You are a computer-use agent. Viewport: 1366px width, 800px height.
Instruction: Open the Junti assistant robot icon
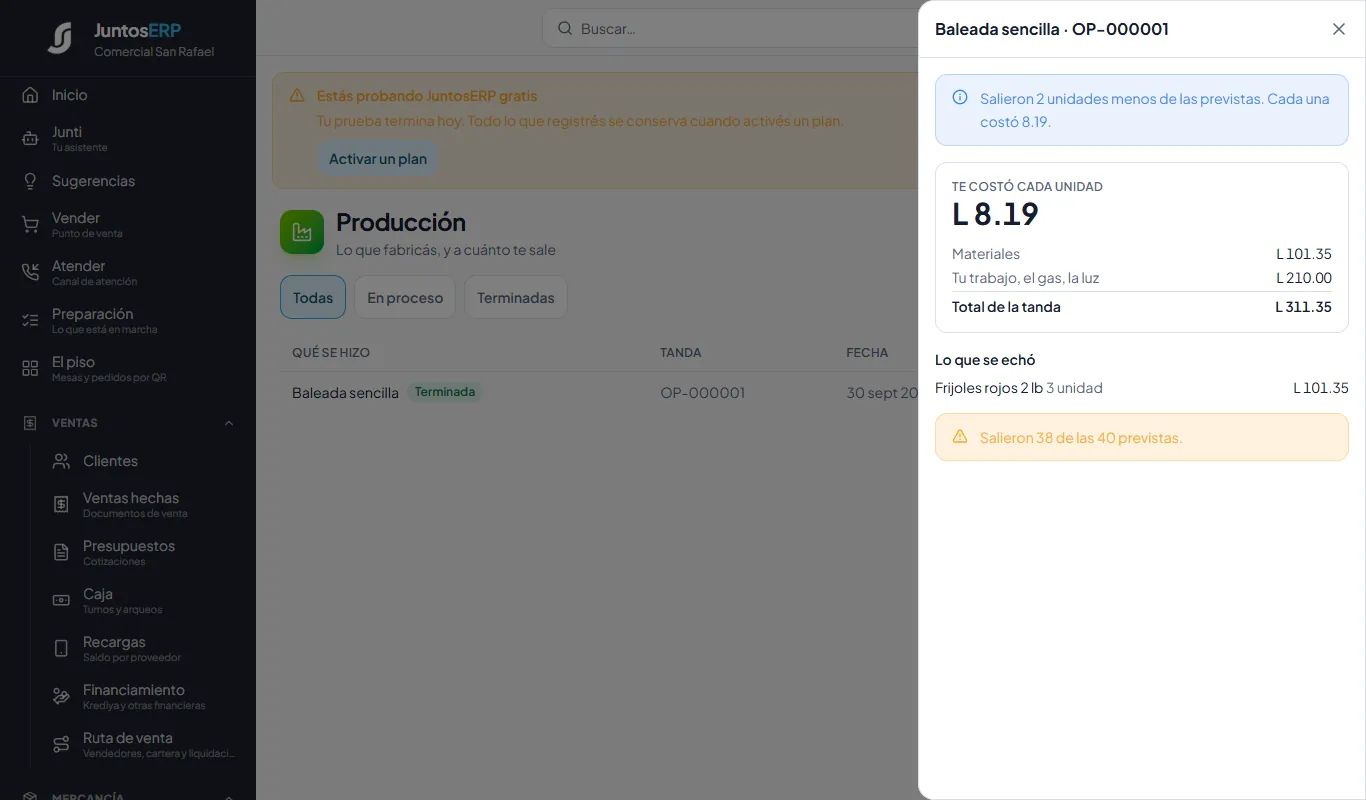(x=30, y=139)
